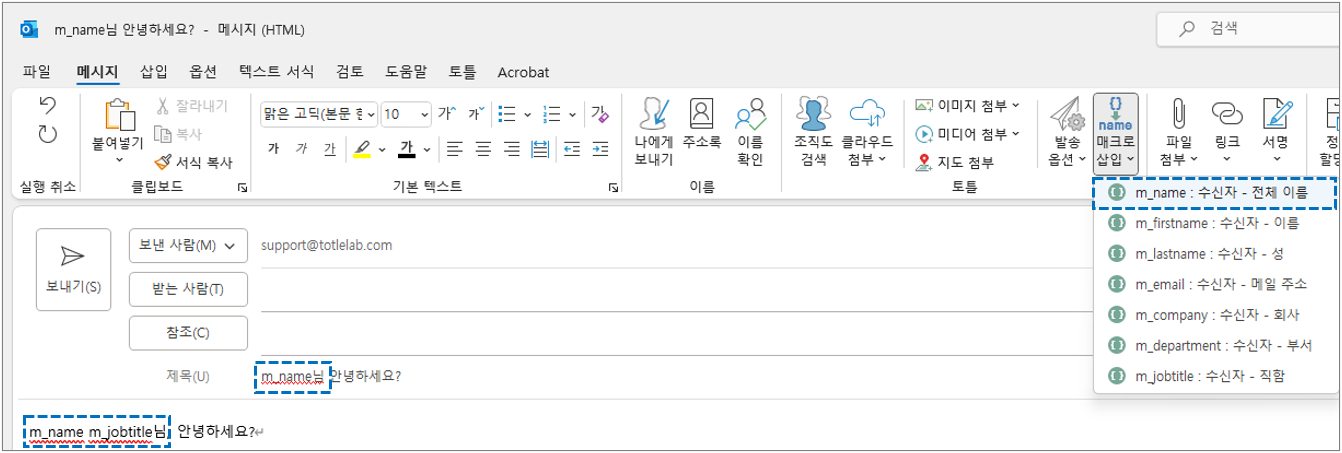Switch to the Insert (삽입) tab
1342x453 pixels.
pyautogui.click(x=154, y=72)
